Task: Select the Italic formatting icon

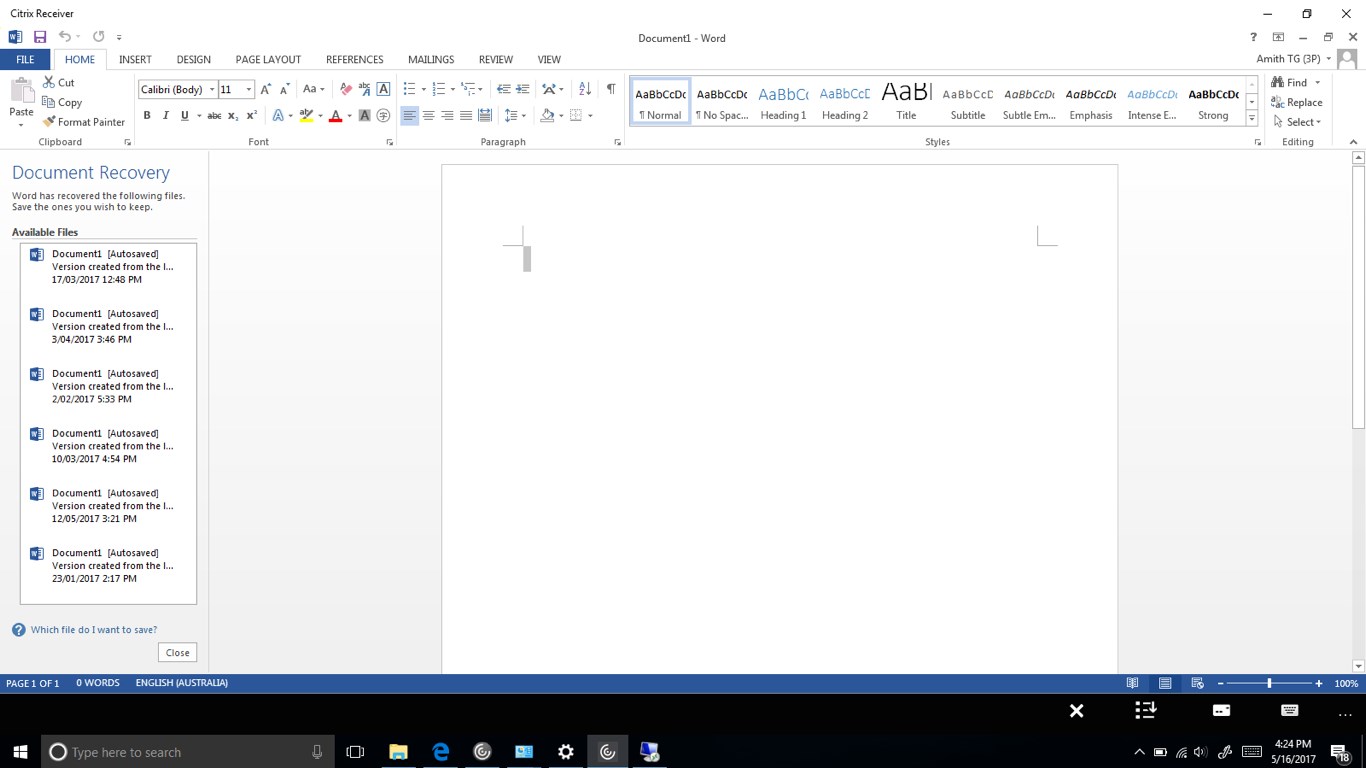Action: point(163,115)
